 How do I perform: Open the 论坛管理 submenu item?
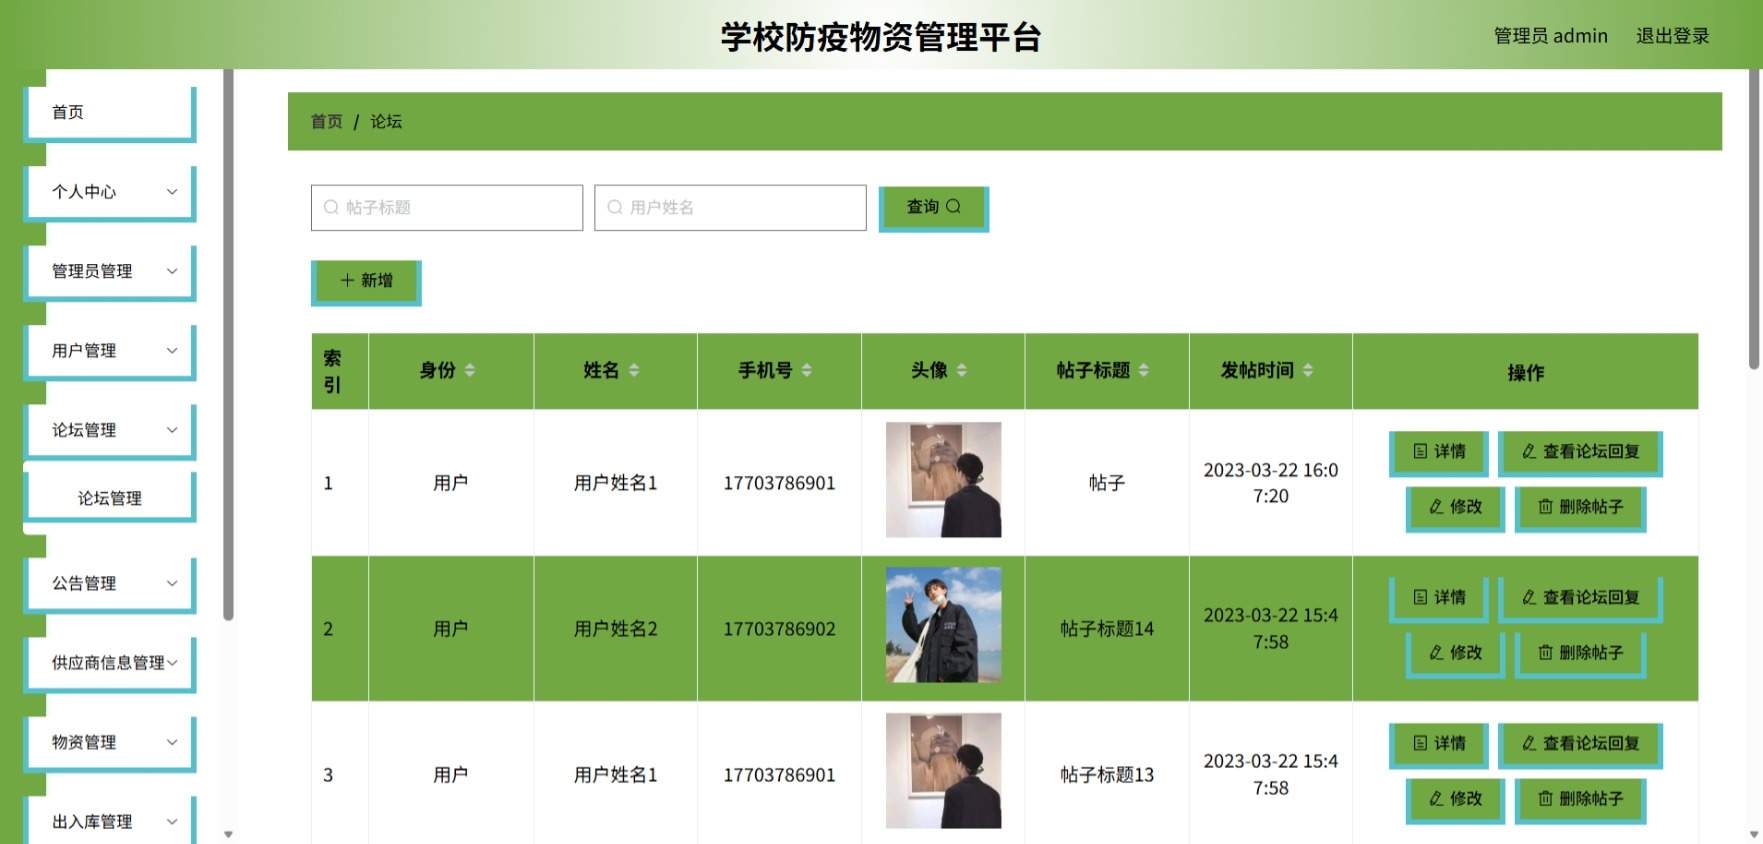point(109,498)
